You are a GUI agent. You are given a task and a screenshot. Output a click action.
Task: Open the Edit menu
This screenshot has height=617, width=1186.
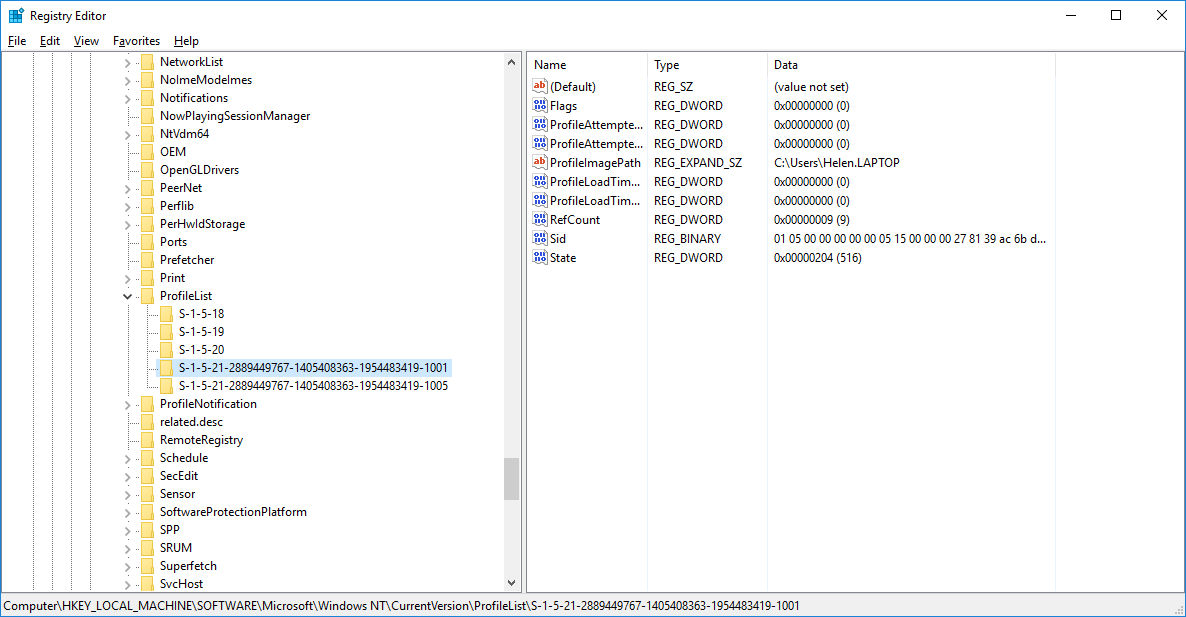click(x=50, y=41)
